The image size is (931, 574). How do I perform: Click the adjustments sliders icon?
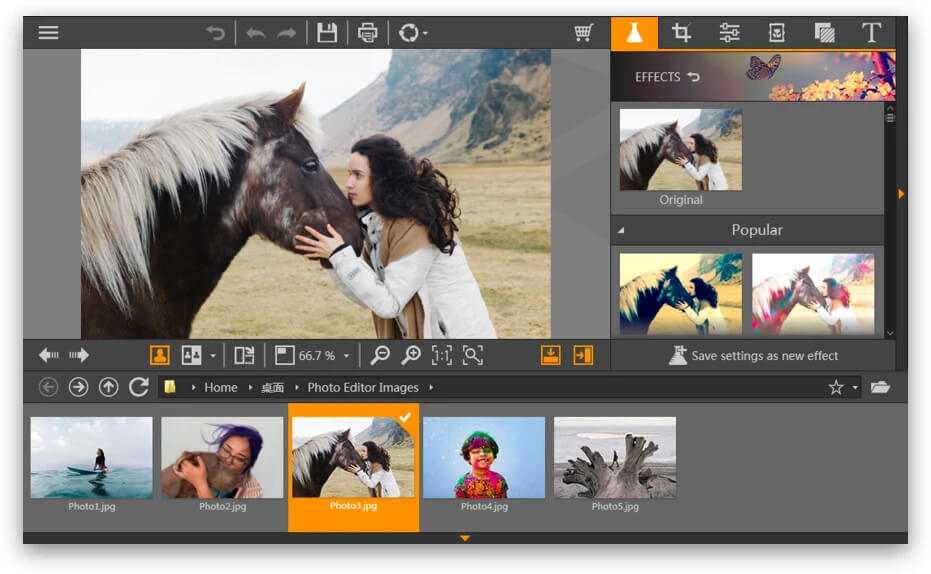729,33
